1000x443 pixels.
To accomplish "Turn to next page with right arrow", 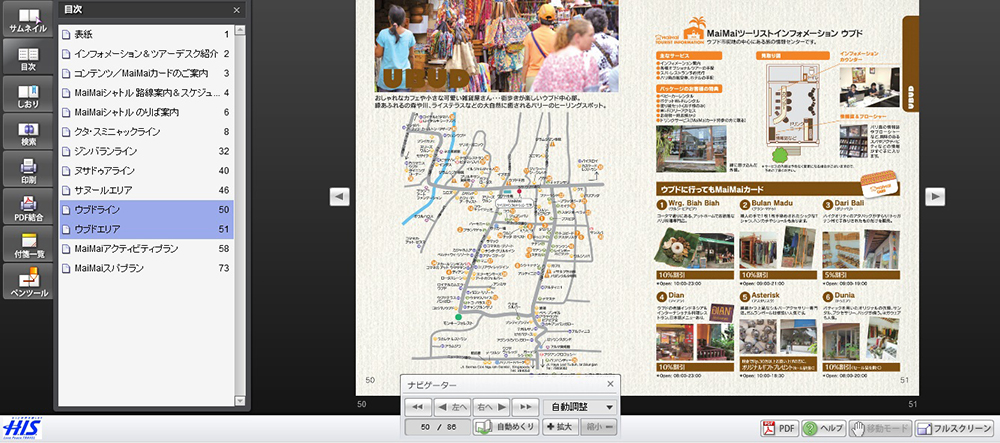I will [935, 197].
